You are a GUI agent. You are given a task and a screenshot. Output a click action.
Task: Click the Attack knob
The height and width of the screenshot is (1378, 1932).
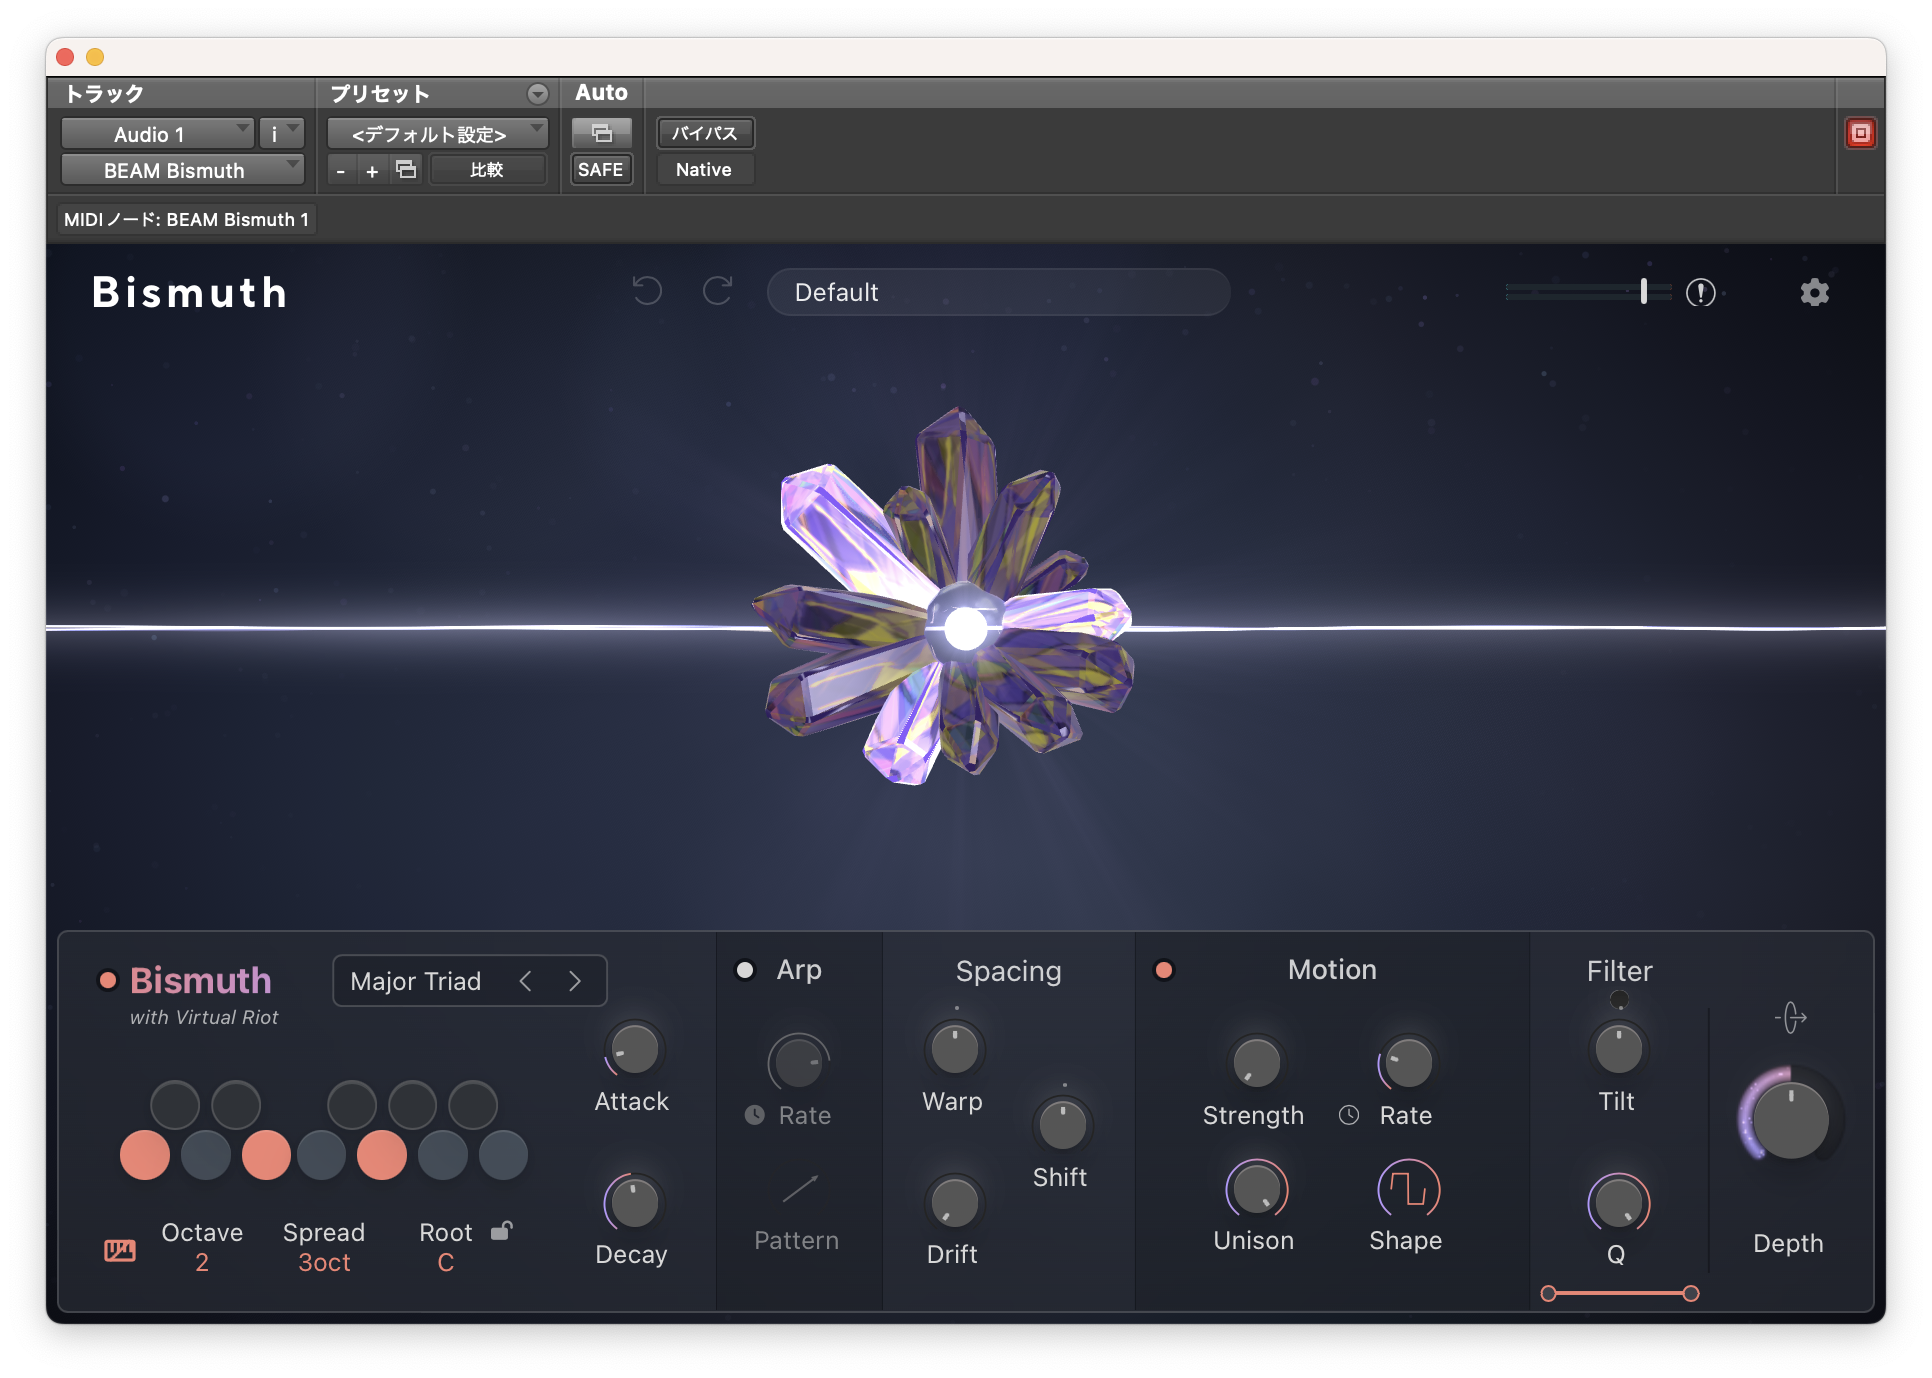pyautogui.click(x=634, y=1050)
